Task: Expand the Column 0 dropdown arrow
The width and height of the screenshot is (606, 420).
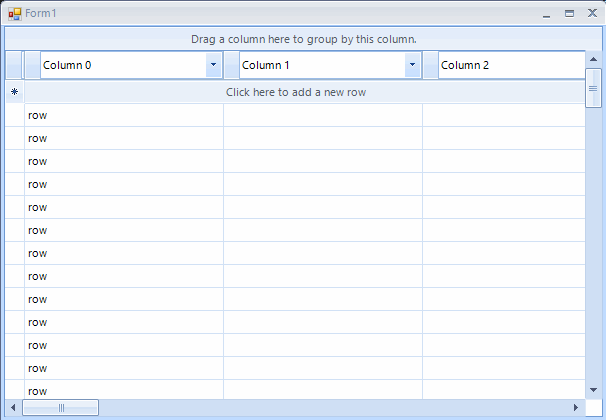Action: 213,65
